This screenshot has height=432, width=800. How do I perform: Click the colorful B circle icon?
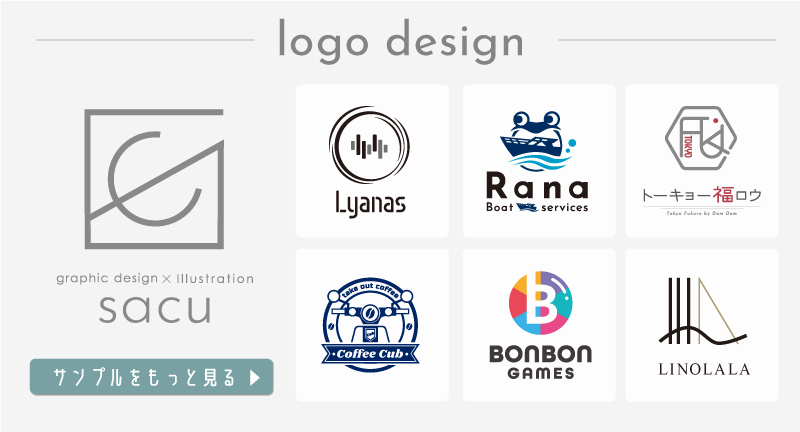(540, 303)
